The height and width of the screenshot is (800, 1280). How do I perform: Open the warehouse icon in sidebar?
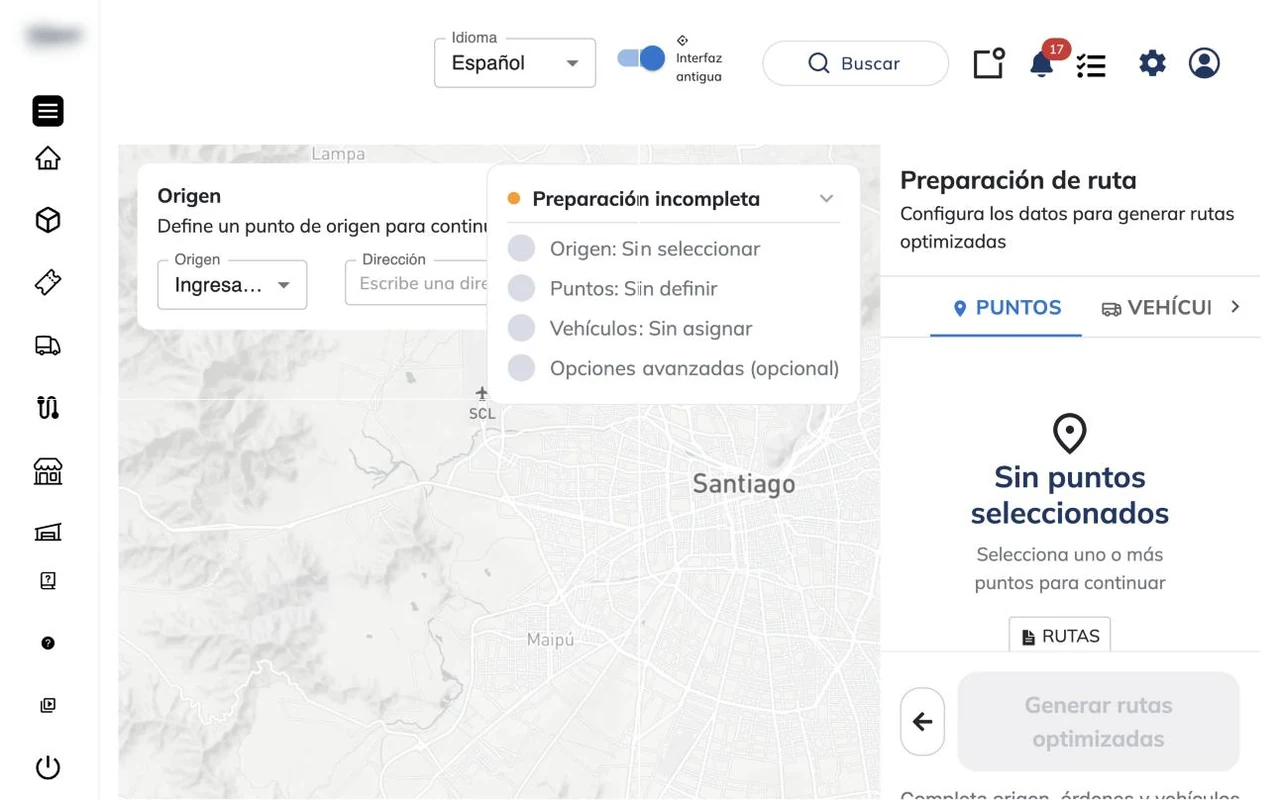48,532
